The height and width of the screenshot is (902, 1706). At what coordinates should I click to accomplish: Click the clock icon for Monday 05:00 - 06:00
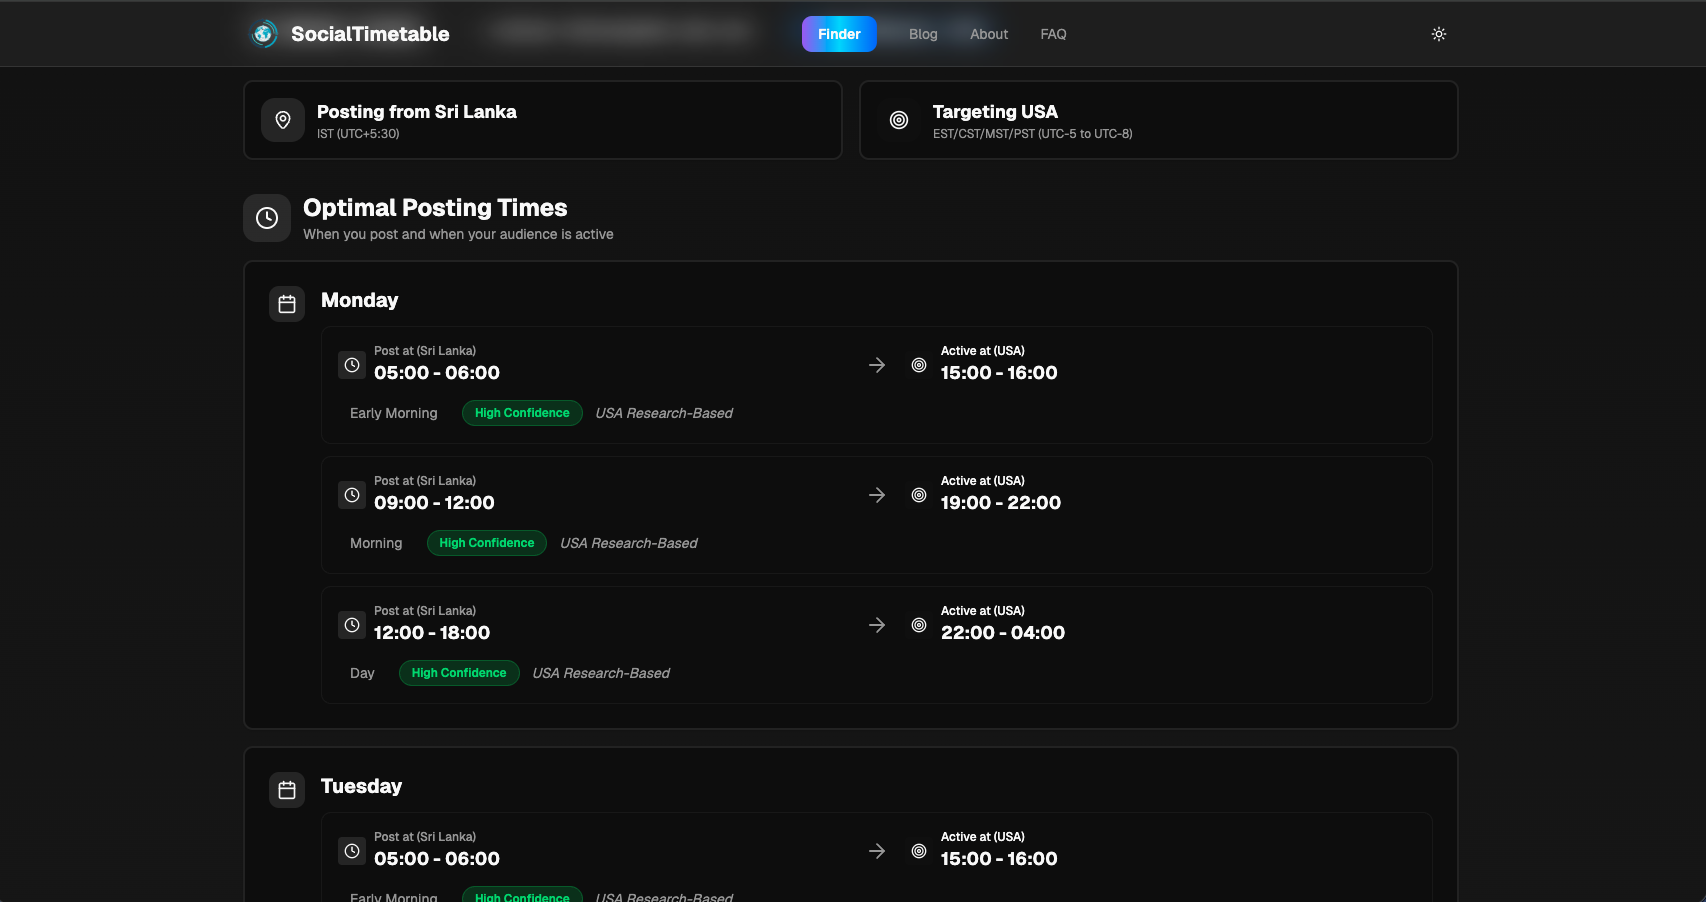(x=352, y=365)
